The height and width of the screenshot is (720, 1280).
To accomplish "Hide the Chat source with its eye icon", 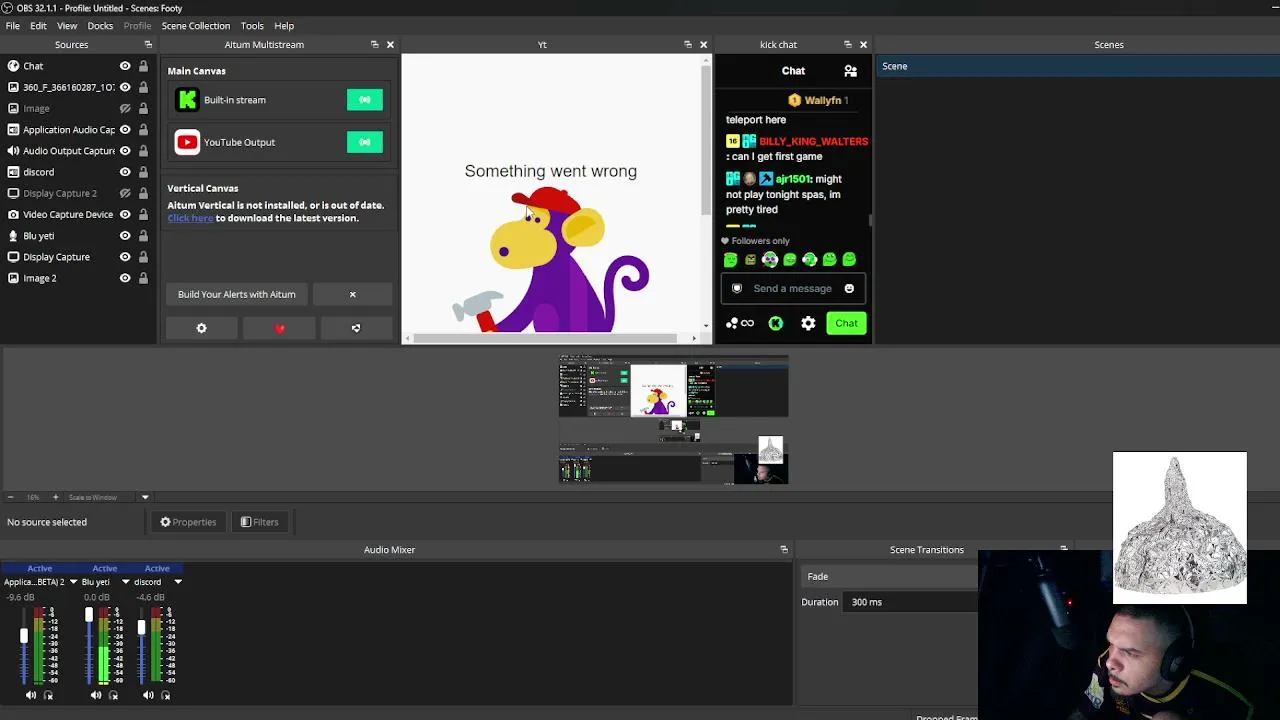I will tap(125, 66).
